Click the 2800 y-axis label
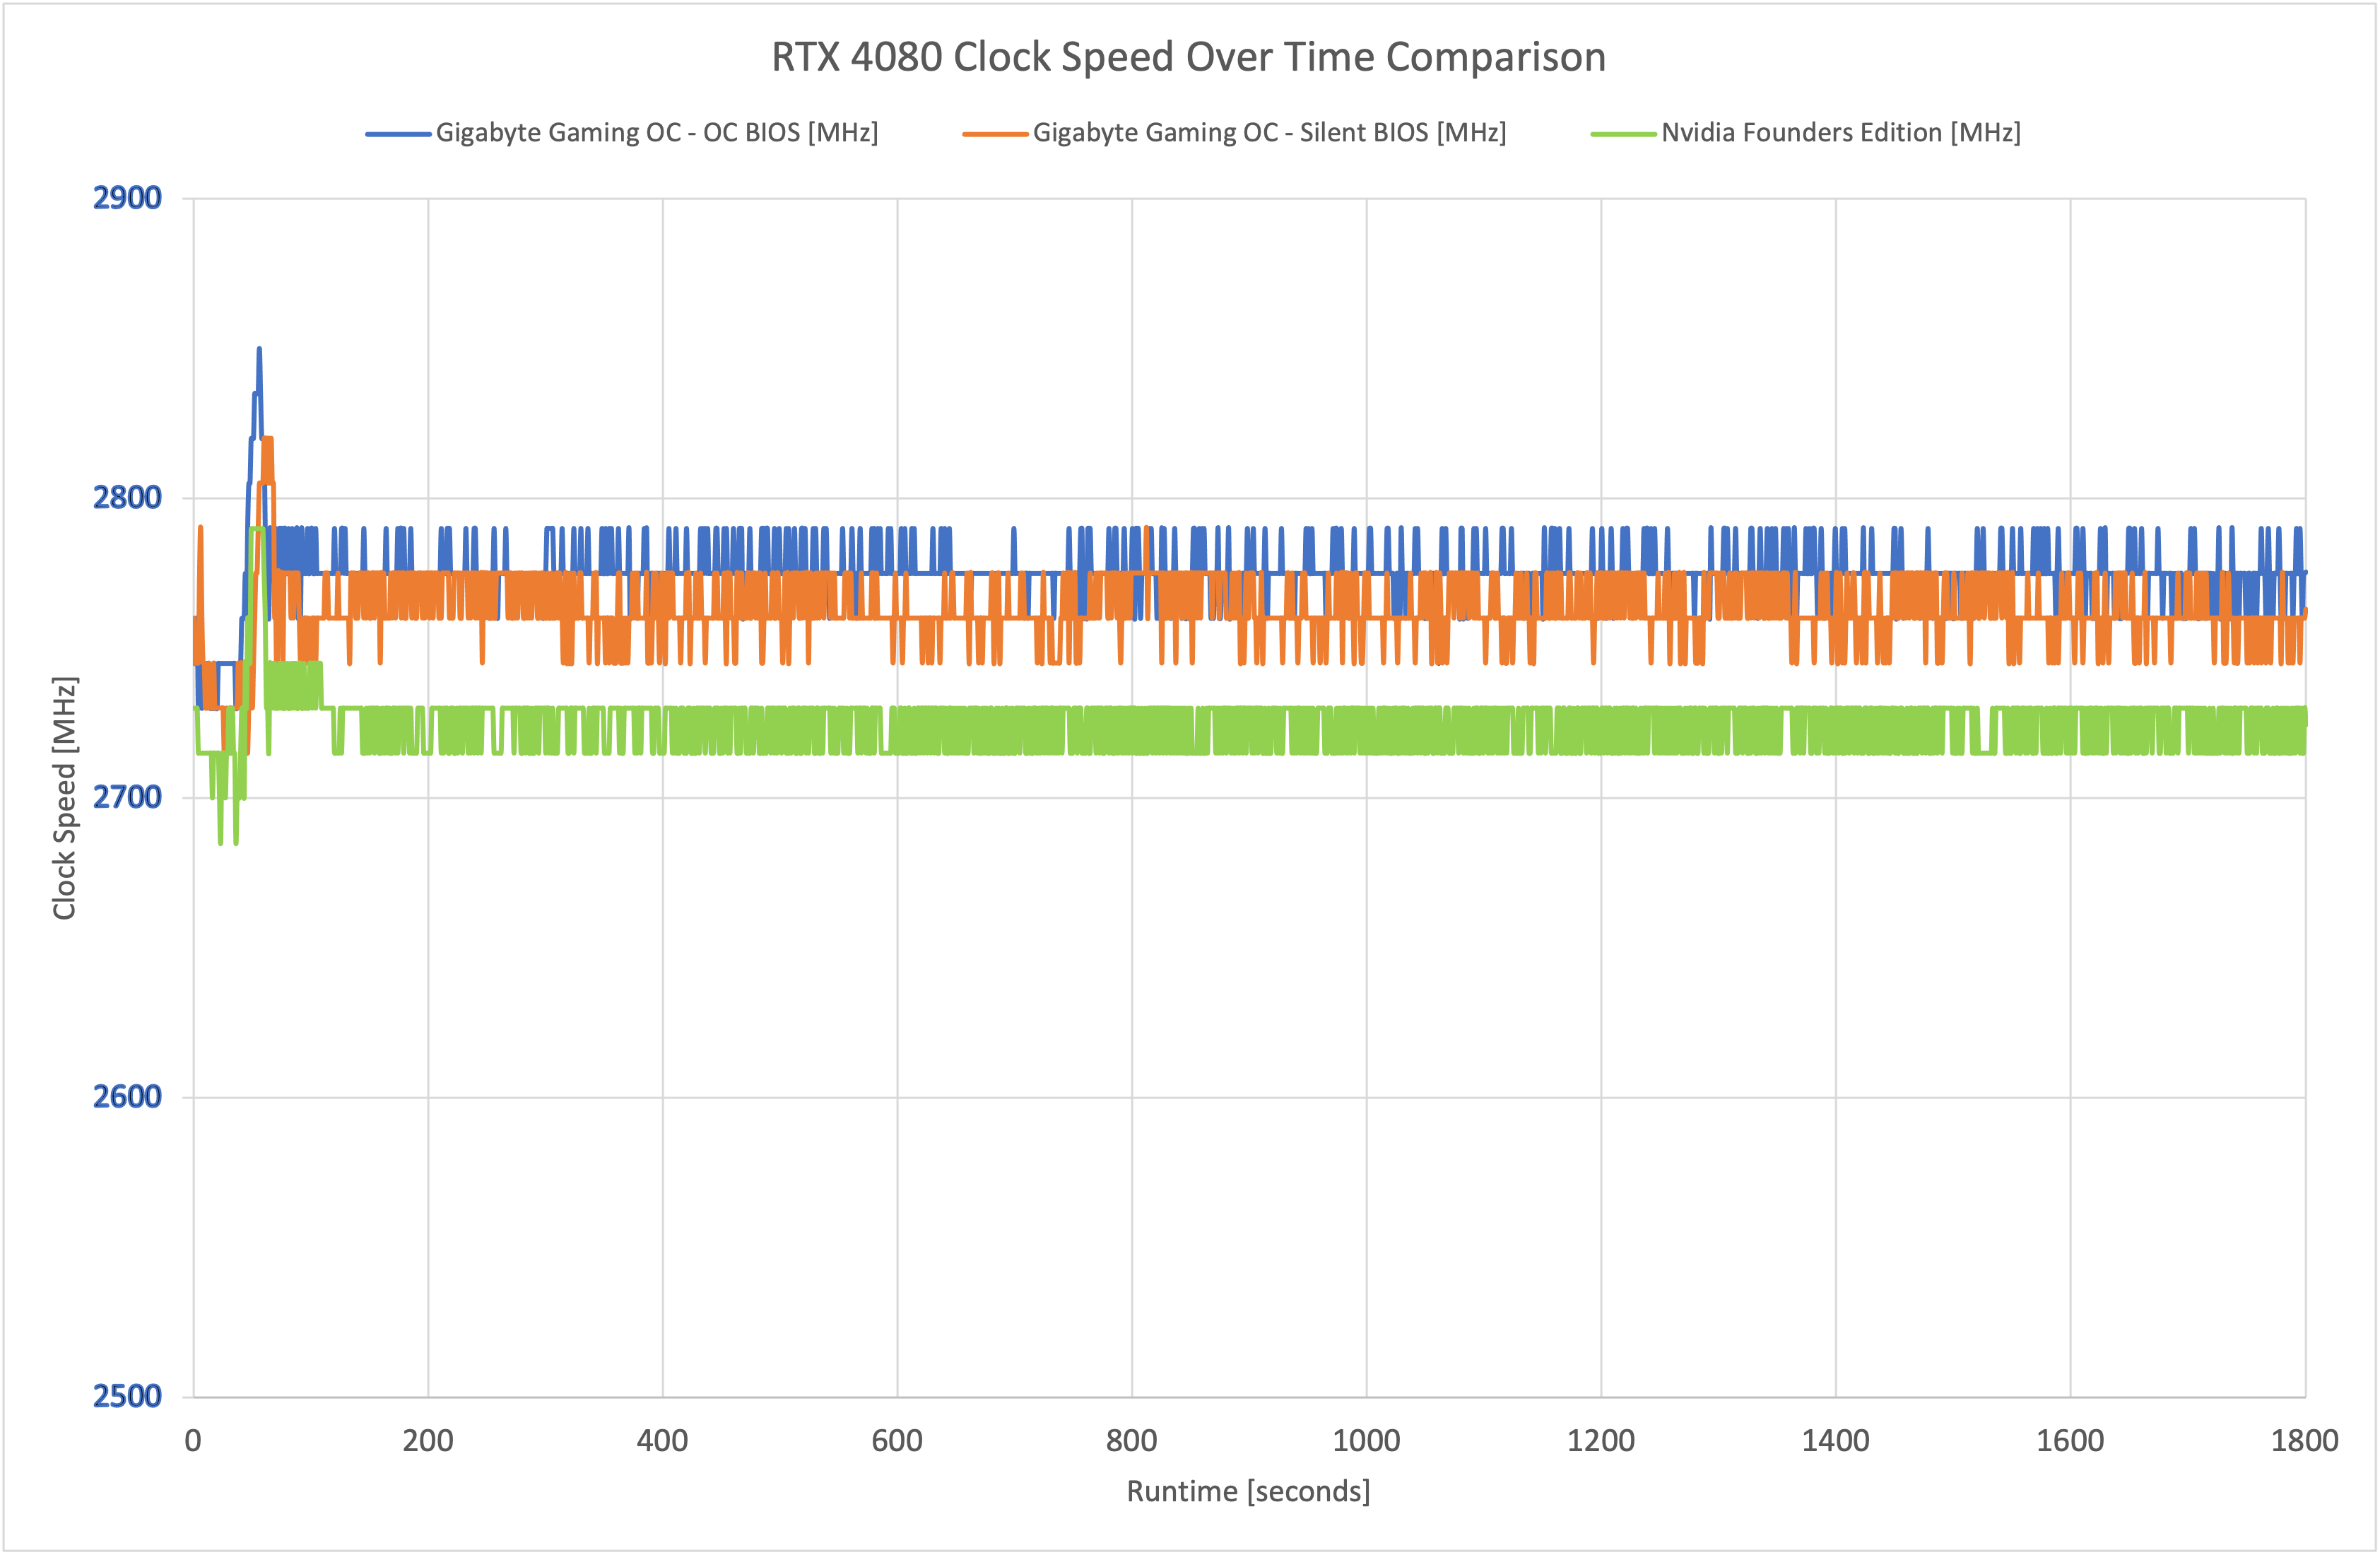Screen dimensions: 2380x1555 click(x=127, y=497)
